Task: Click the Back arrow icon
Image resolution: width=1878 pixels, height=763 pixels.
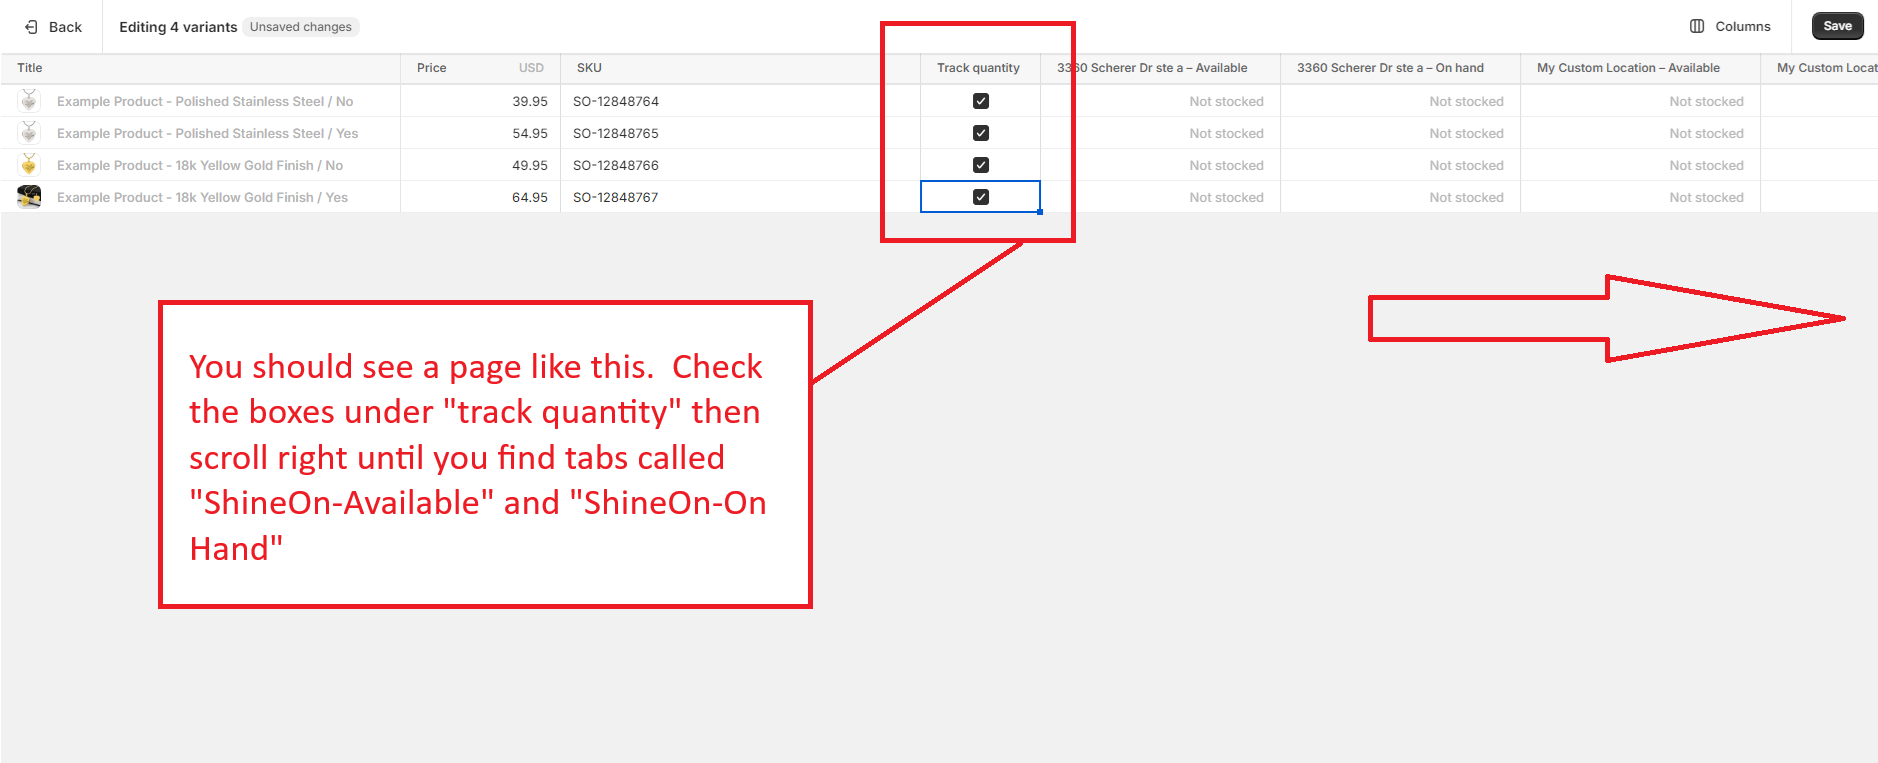Action: pyautogui.click(x=31, y=27)
